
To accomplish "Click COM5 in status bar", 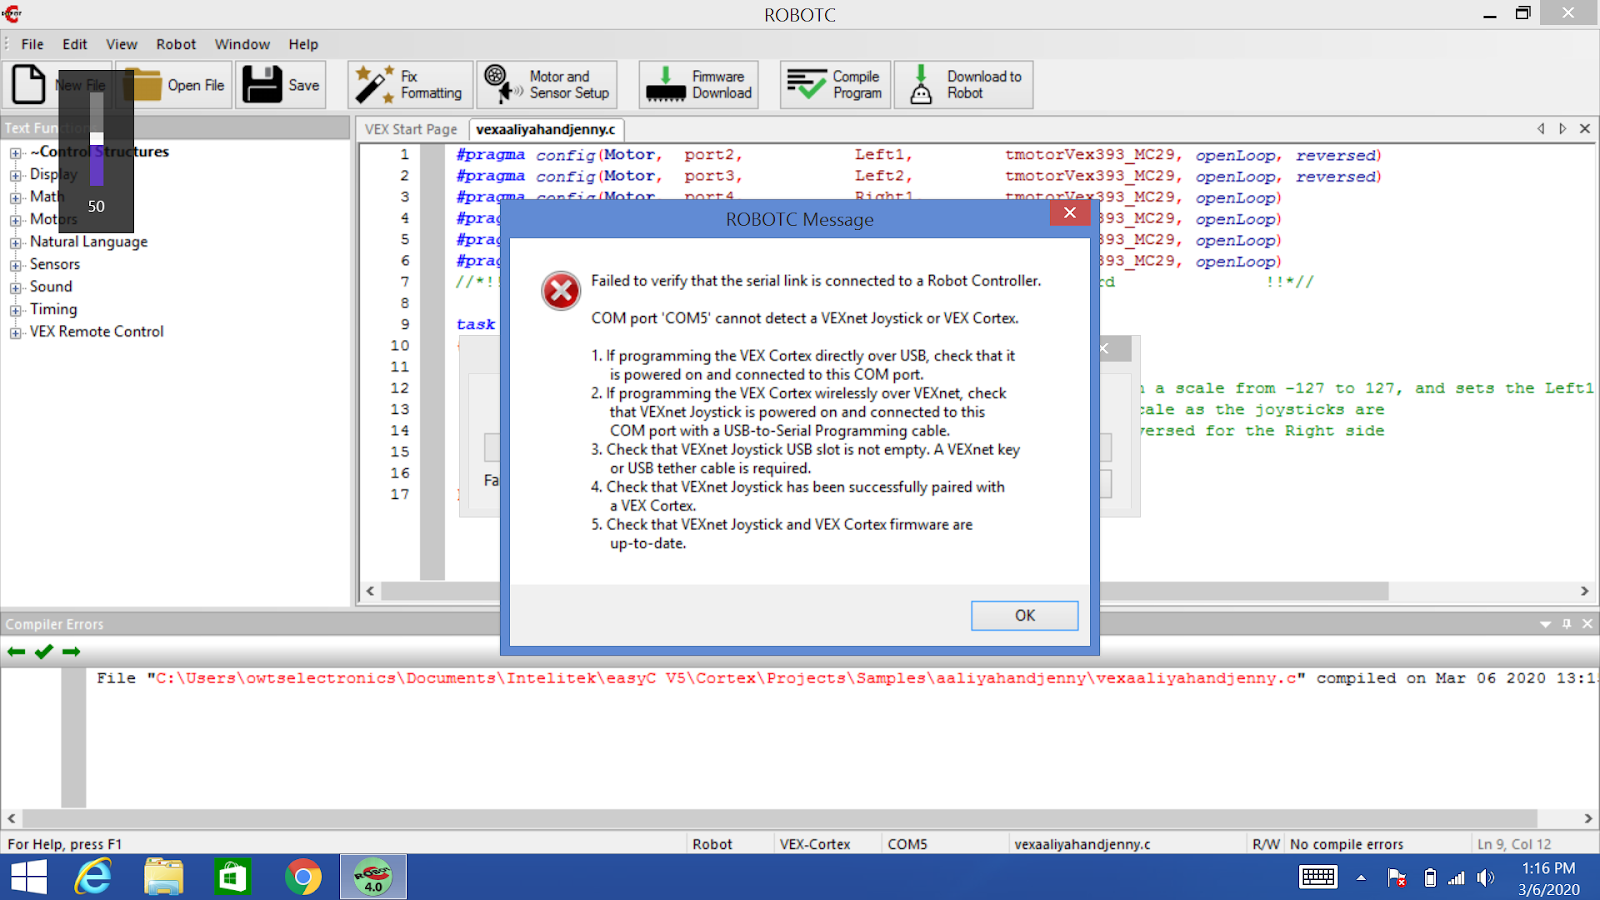I will pos(907,844).
